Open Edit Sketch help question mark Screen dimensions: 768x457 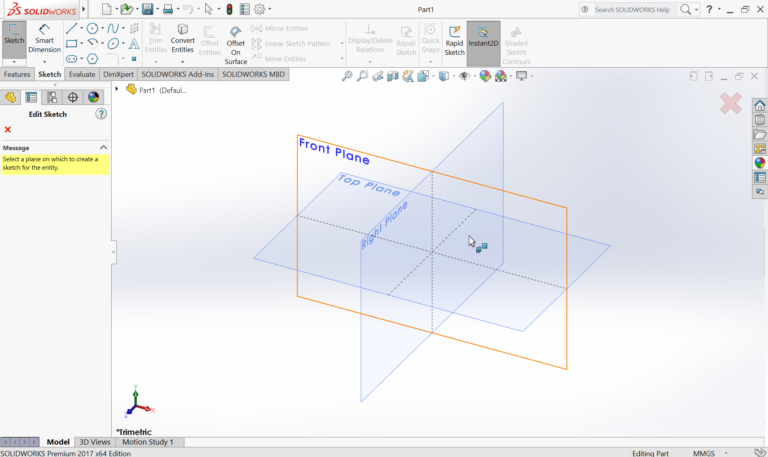(x=101, y=114)
